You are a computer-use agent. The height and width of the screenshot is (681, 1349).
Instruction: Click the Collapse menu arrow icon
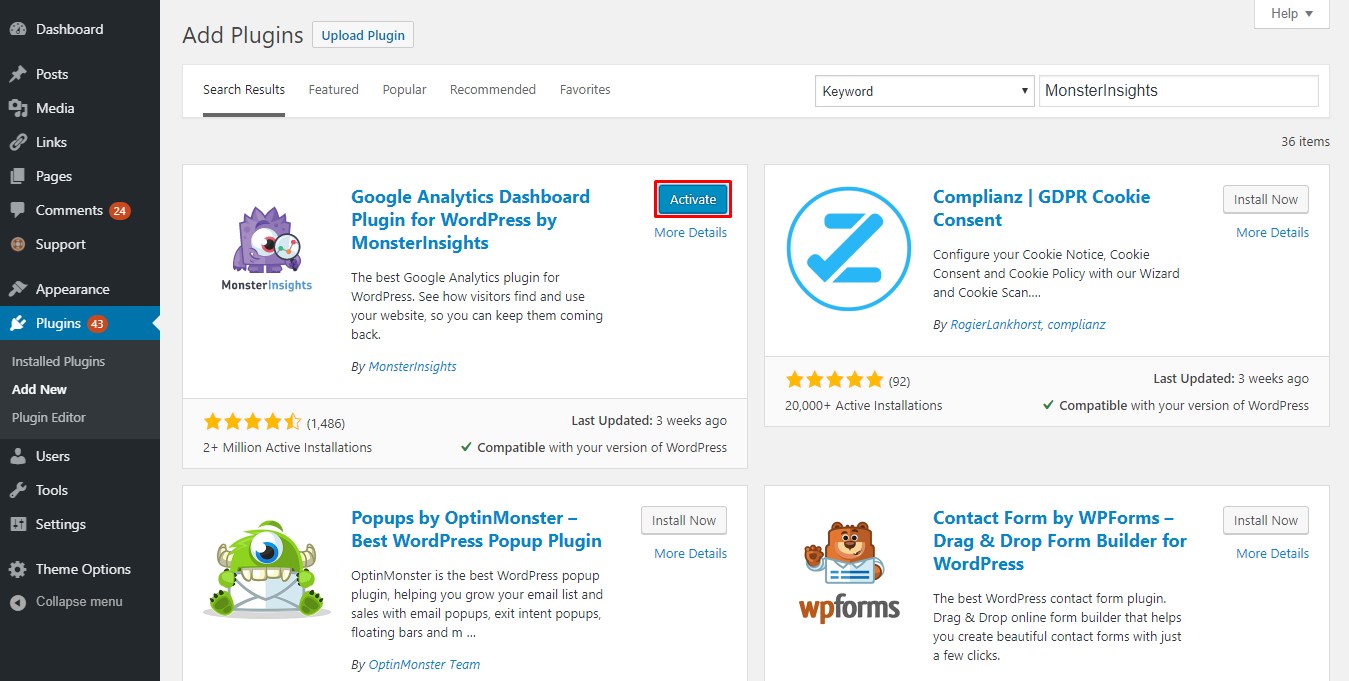(x=17, y=602)
